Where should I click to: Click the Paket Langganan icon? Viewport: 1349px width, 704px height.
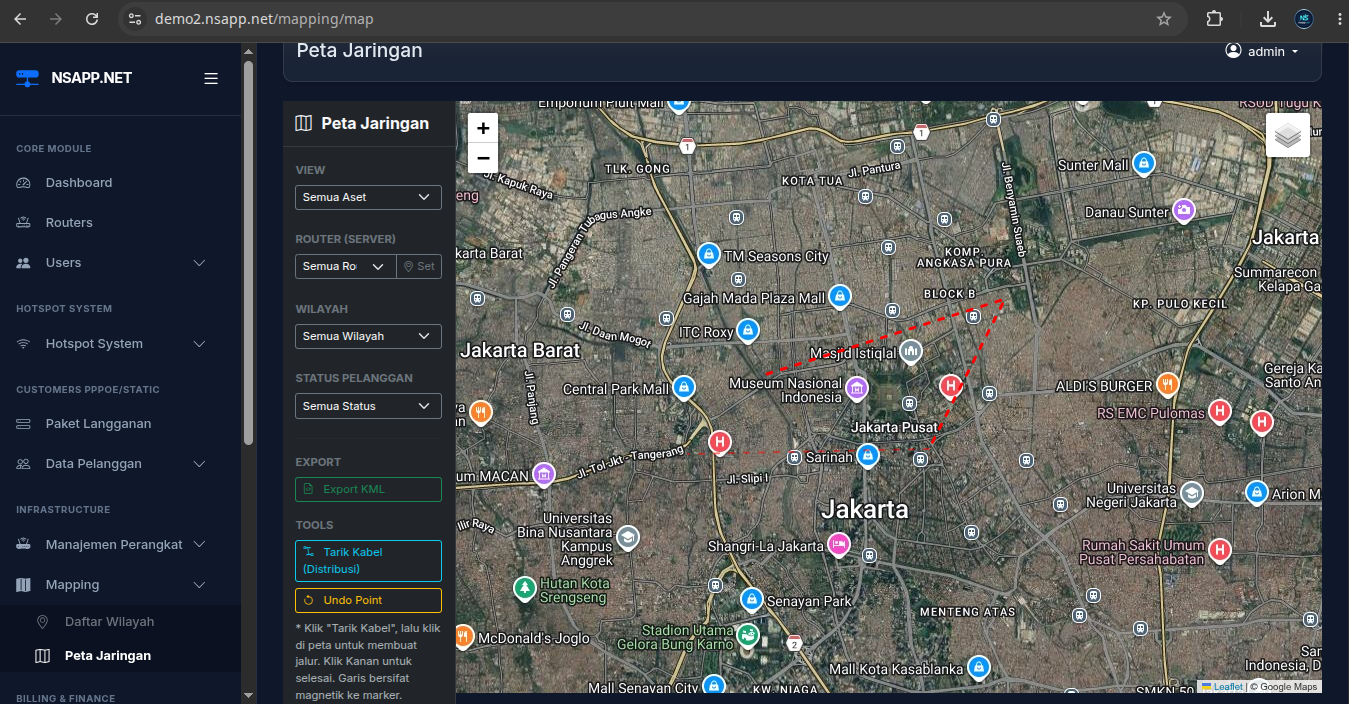pos(24,424)
